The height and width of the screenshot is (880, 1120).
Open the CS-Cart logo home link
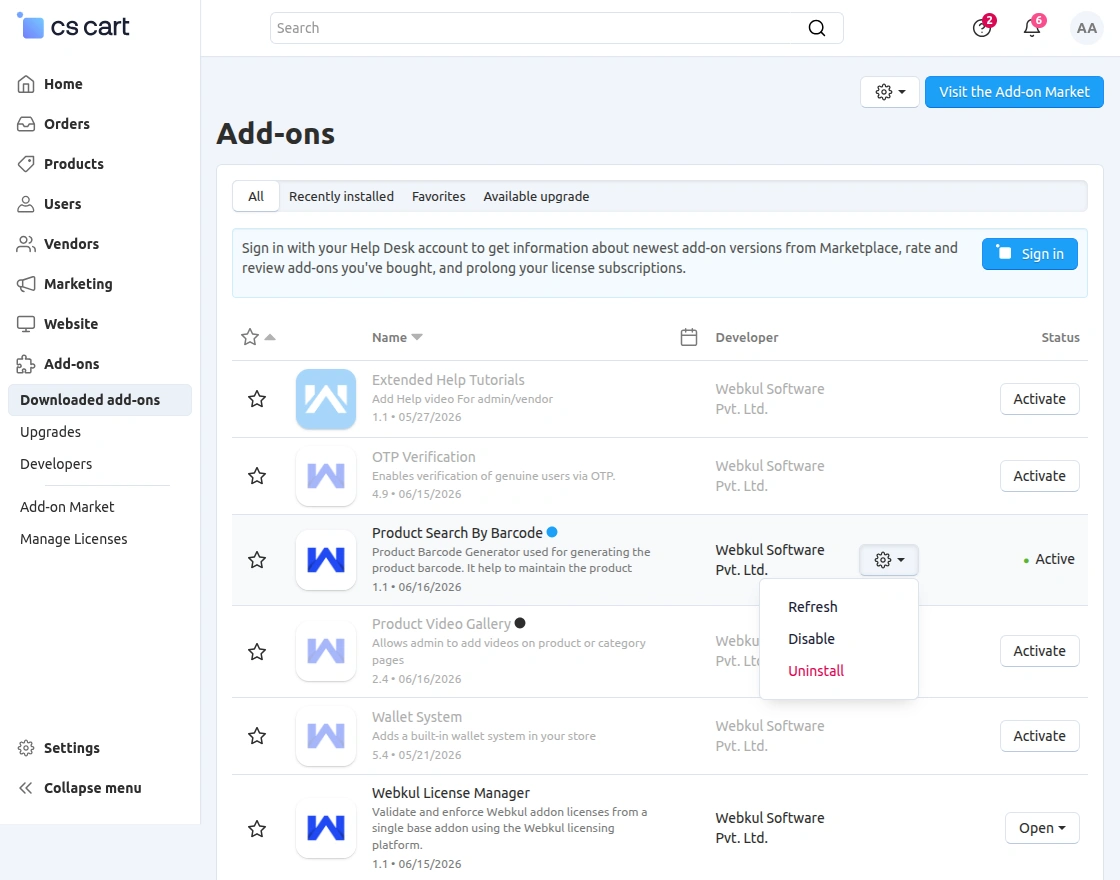pyautogui.click(x=73, y=26)
